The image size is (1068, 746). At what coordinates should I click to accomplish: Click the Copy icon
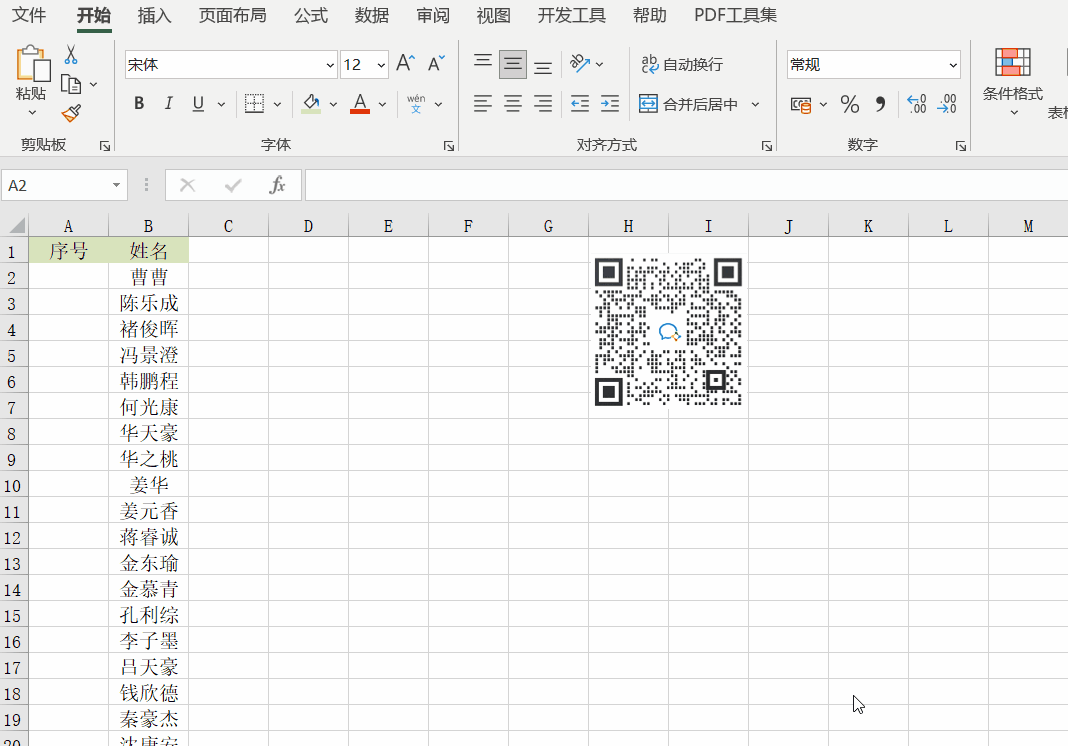pos(71,84)
